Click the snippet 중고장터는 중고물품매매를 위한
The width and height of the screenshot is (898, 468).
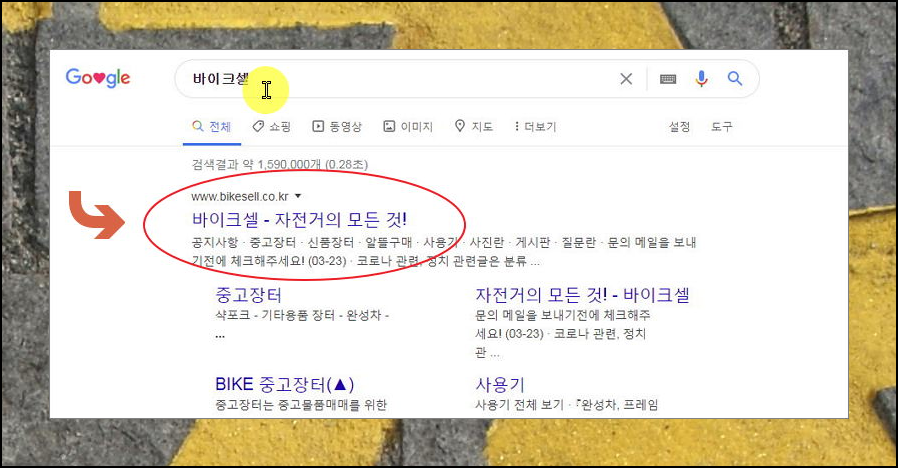(301, 405)
